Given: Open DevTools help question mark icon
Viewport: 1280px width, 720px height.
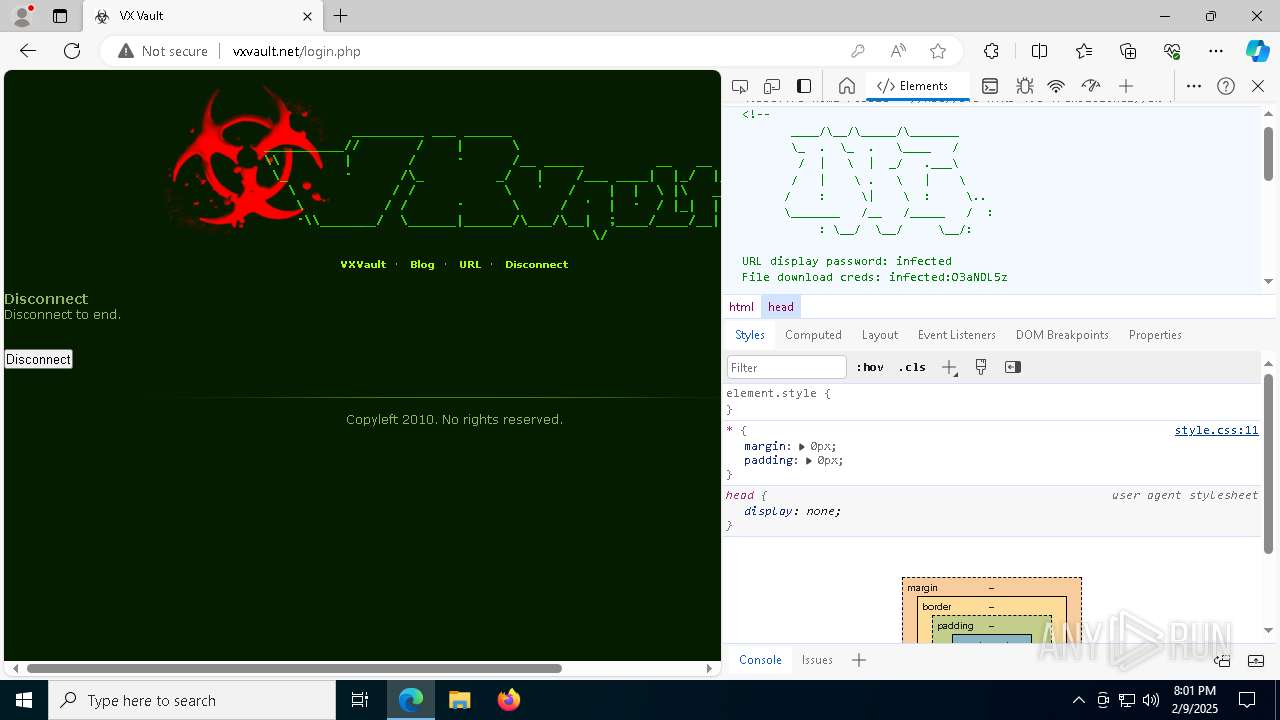Looking at the screenshot, I should [1226, 86].
